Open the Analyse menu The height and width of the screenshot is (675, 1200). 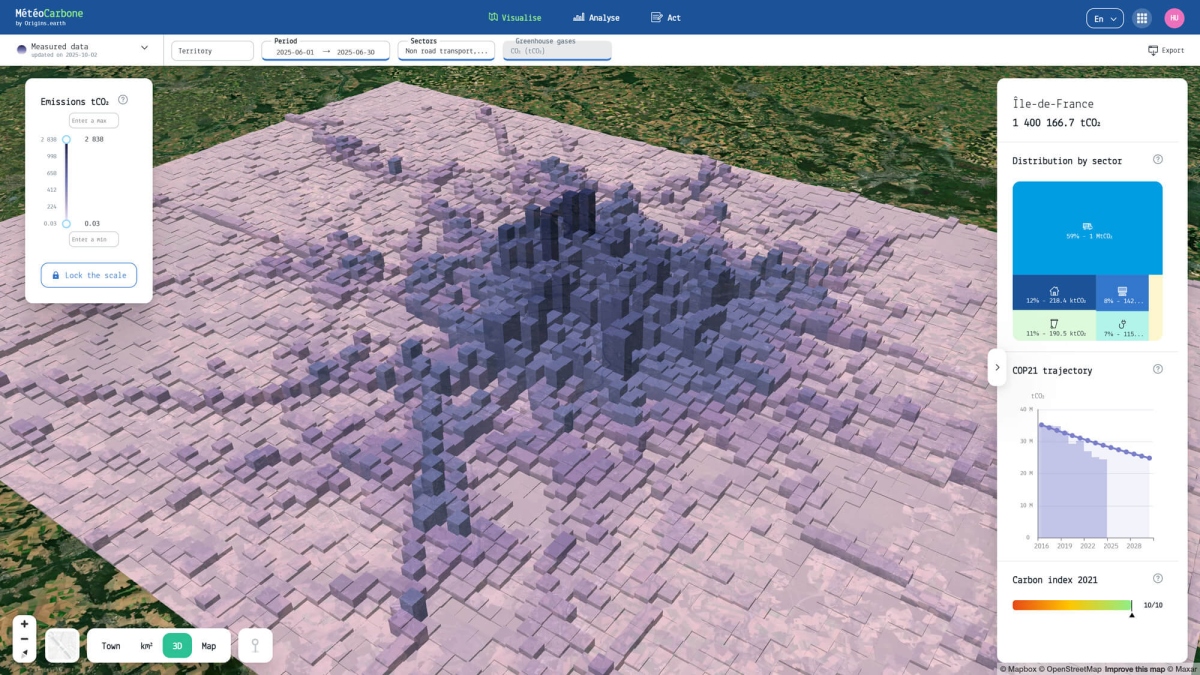tap(597, 17)
